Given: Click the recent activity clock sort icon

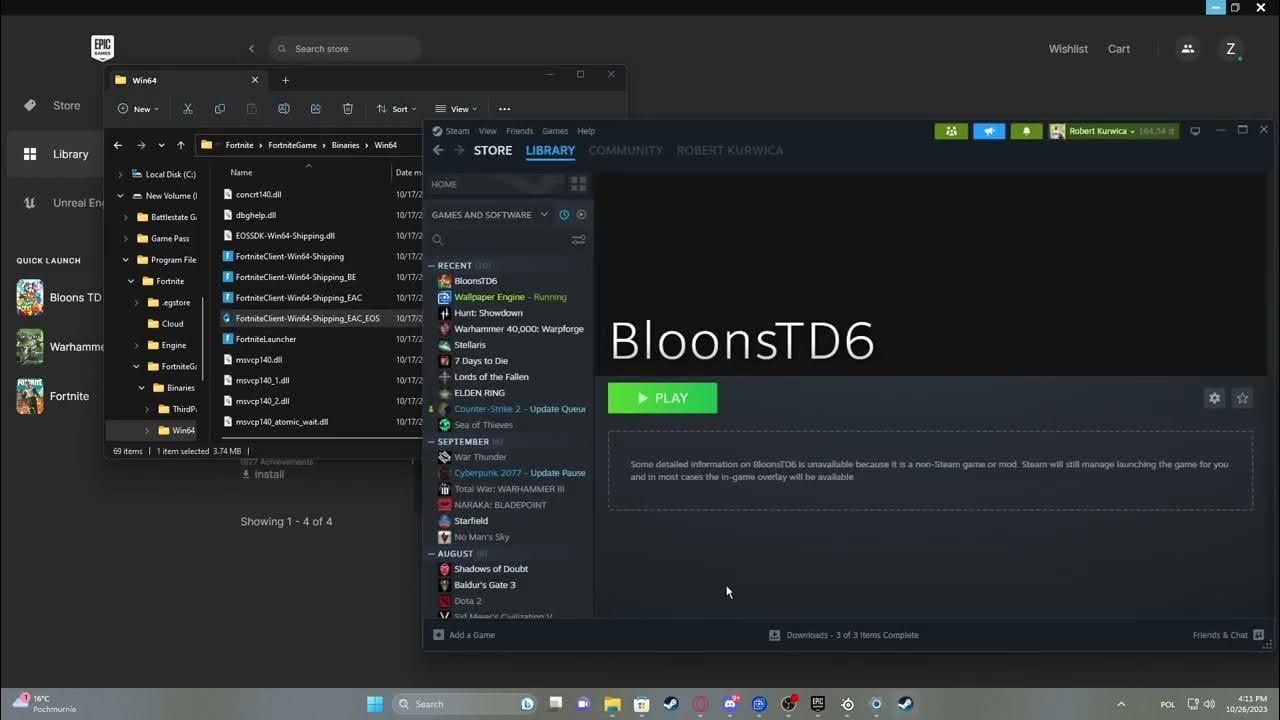Looking at the screenshot, I should click(564, 214).
